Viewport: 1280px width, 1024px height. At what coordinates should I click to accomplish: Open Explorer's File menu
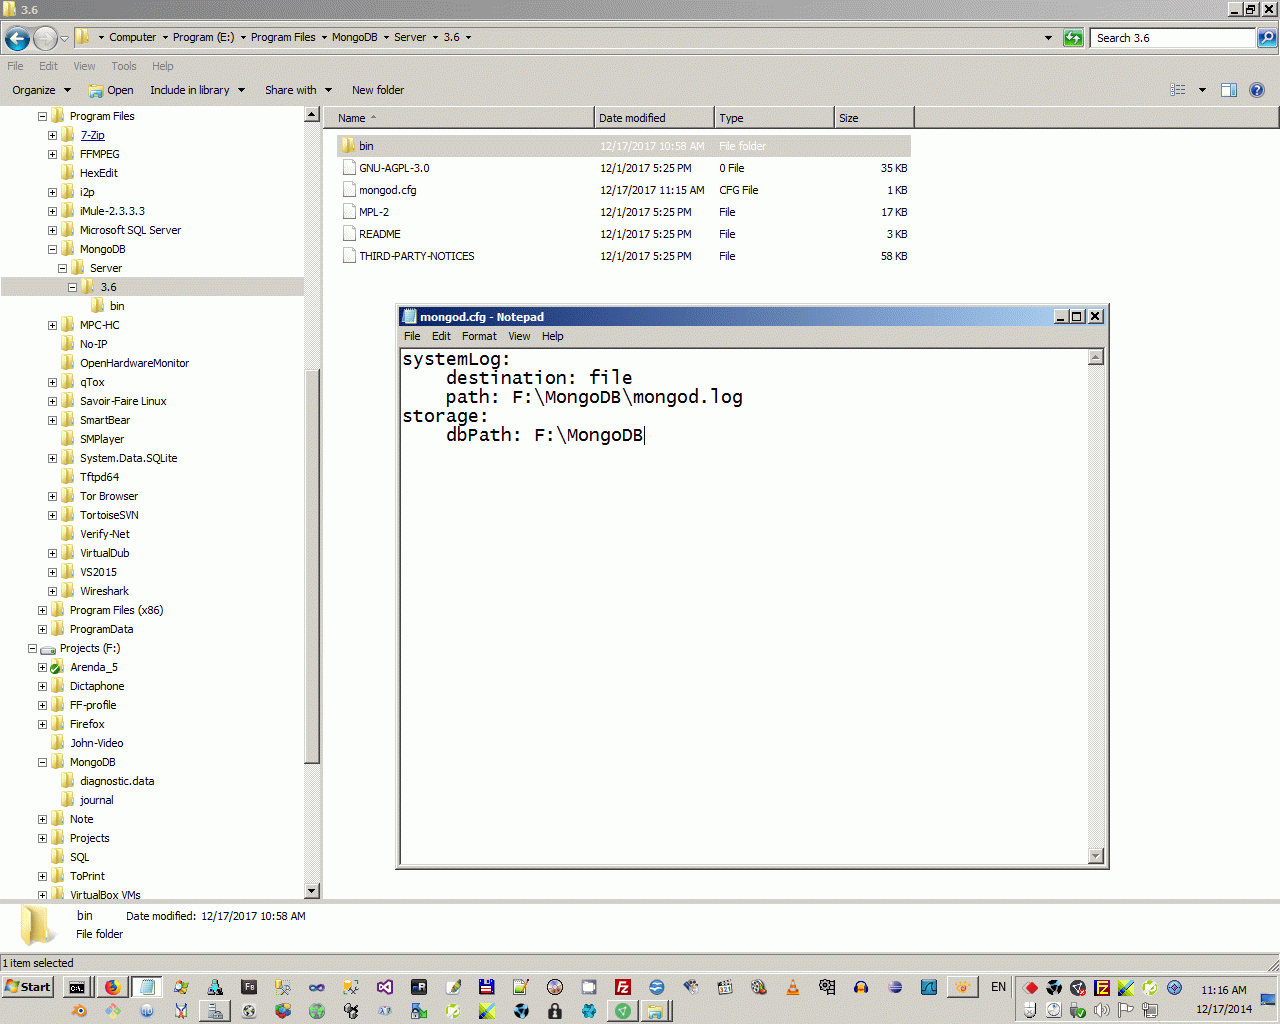[x=15, y=66]
